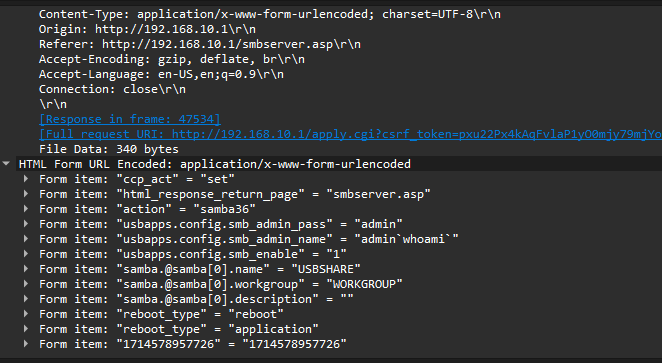This screenshot has height=363, width=662.
Task: Expand the "action" = "samba36" form item
Action: click(26, 209)
